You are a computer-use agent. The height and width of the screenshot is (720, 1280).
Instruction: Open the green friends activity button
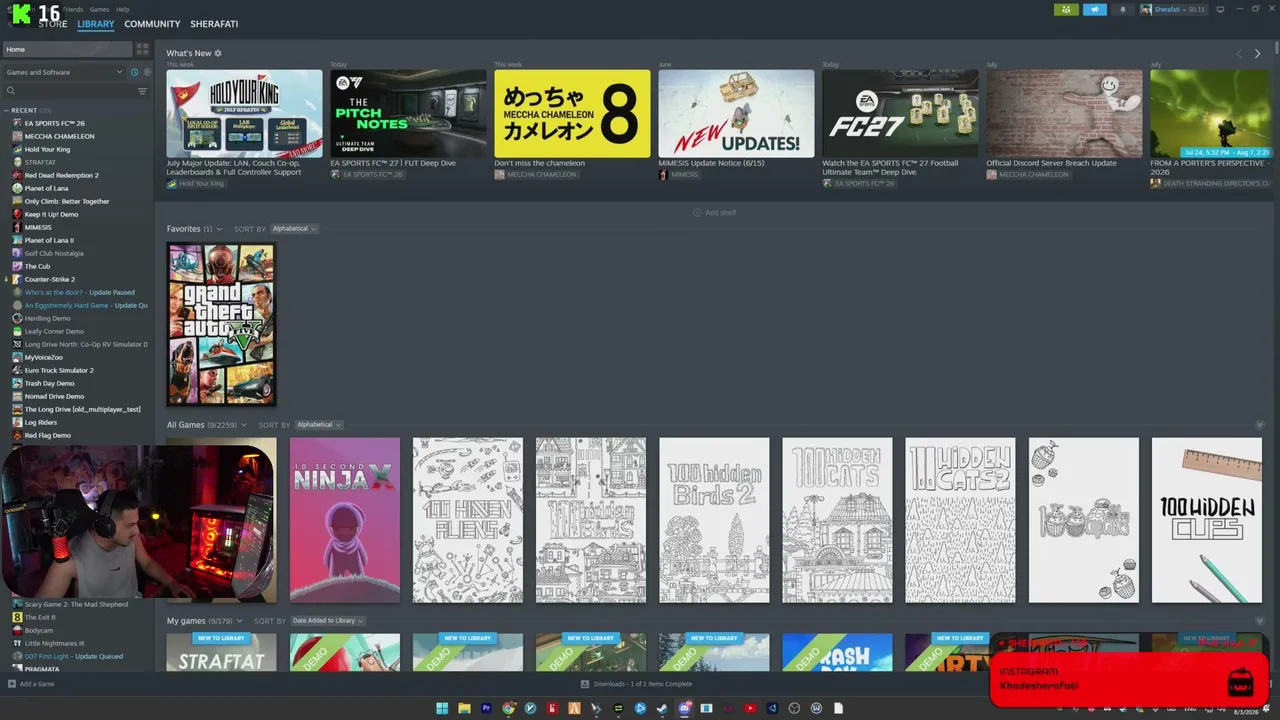coord(1066,10)
